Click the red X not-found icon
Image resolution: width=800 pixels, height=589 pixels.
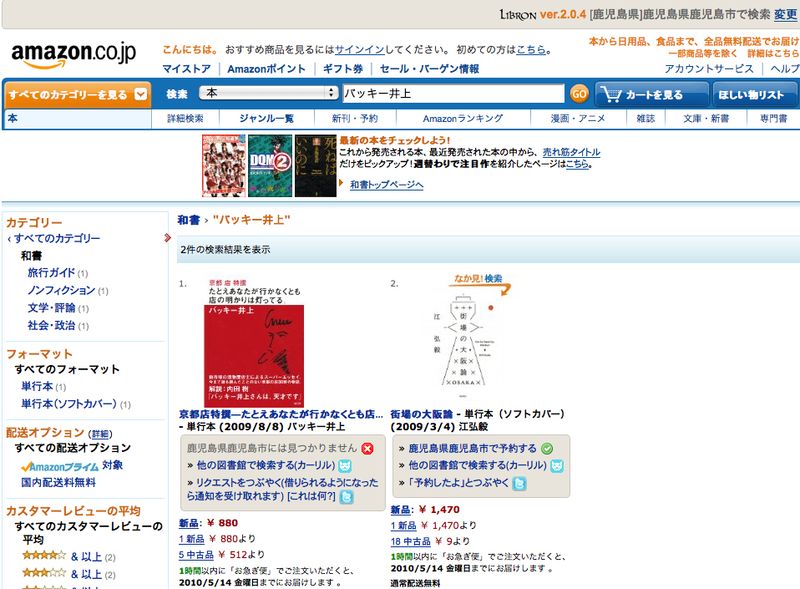point(367,448)
